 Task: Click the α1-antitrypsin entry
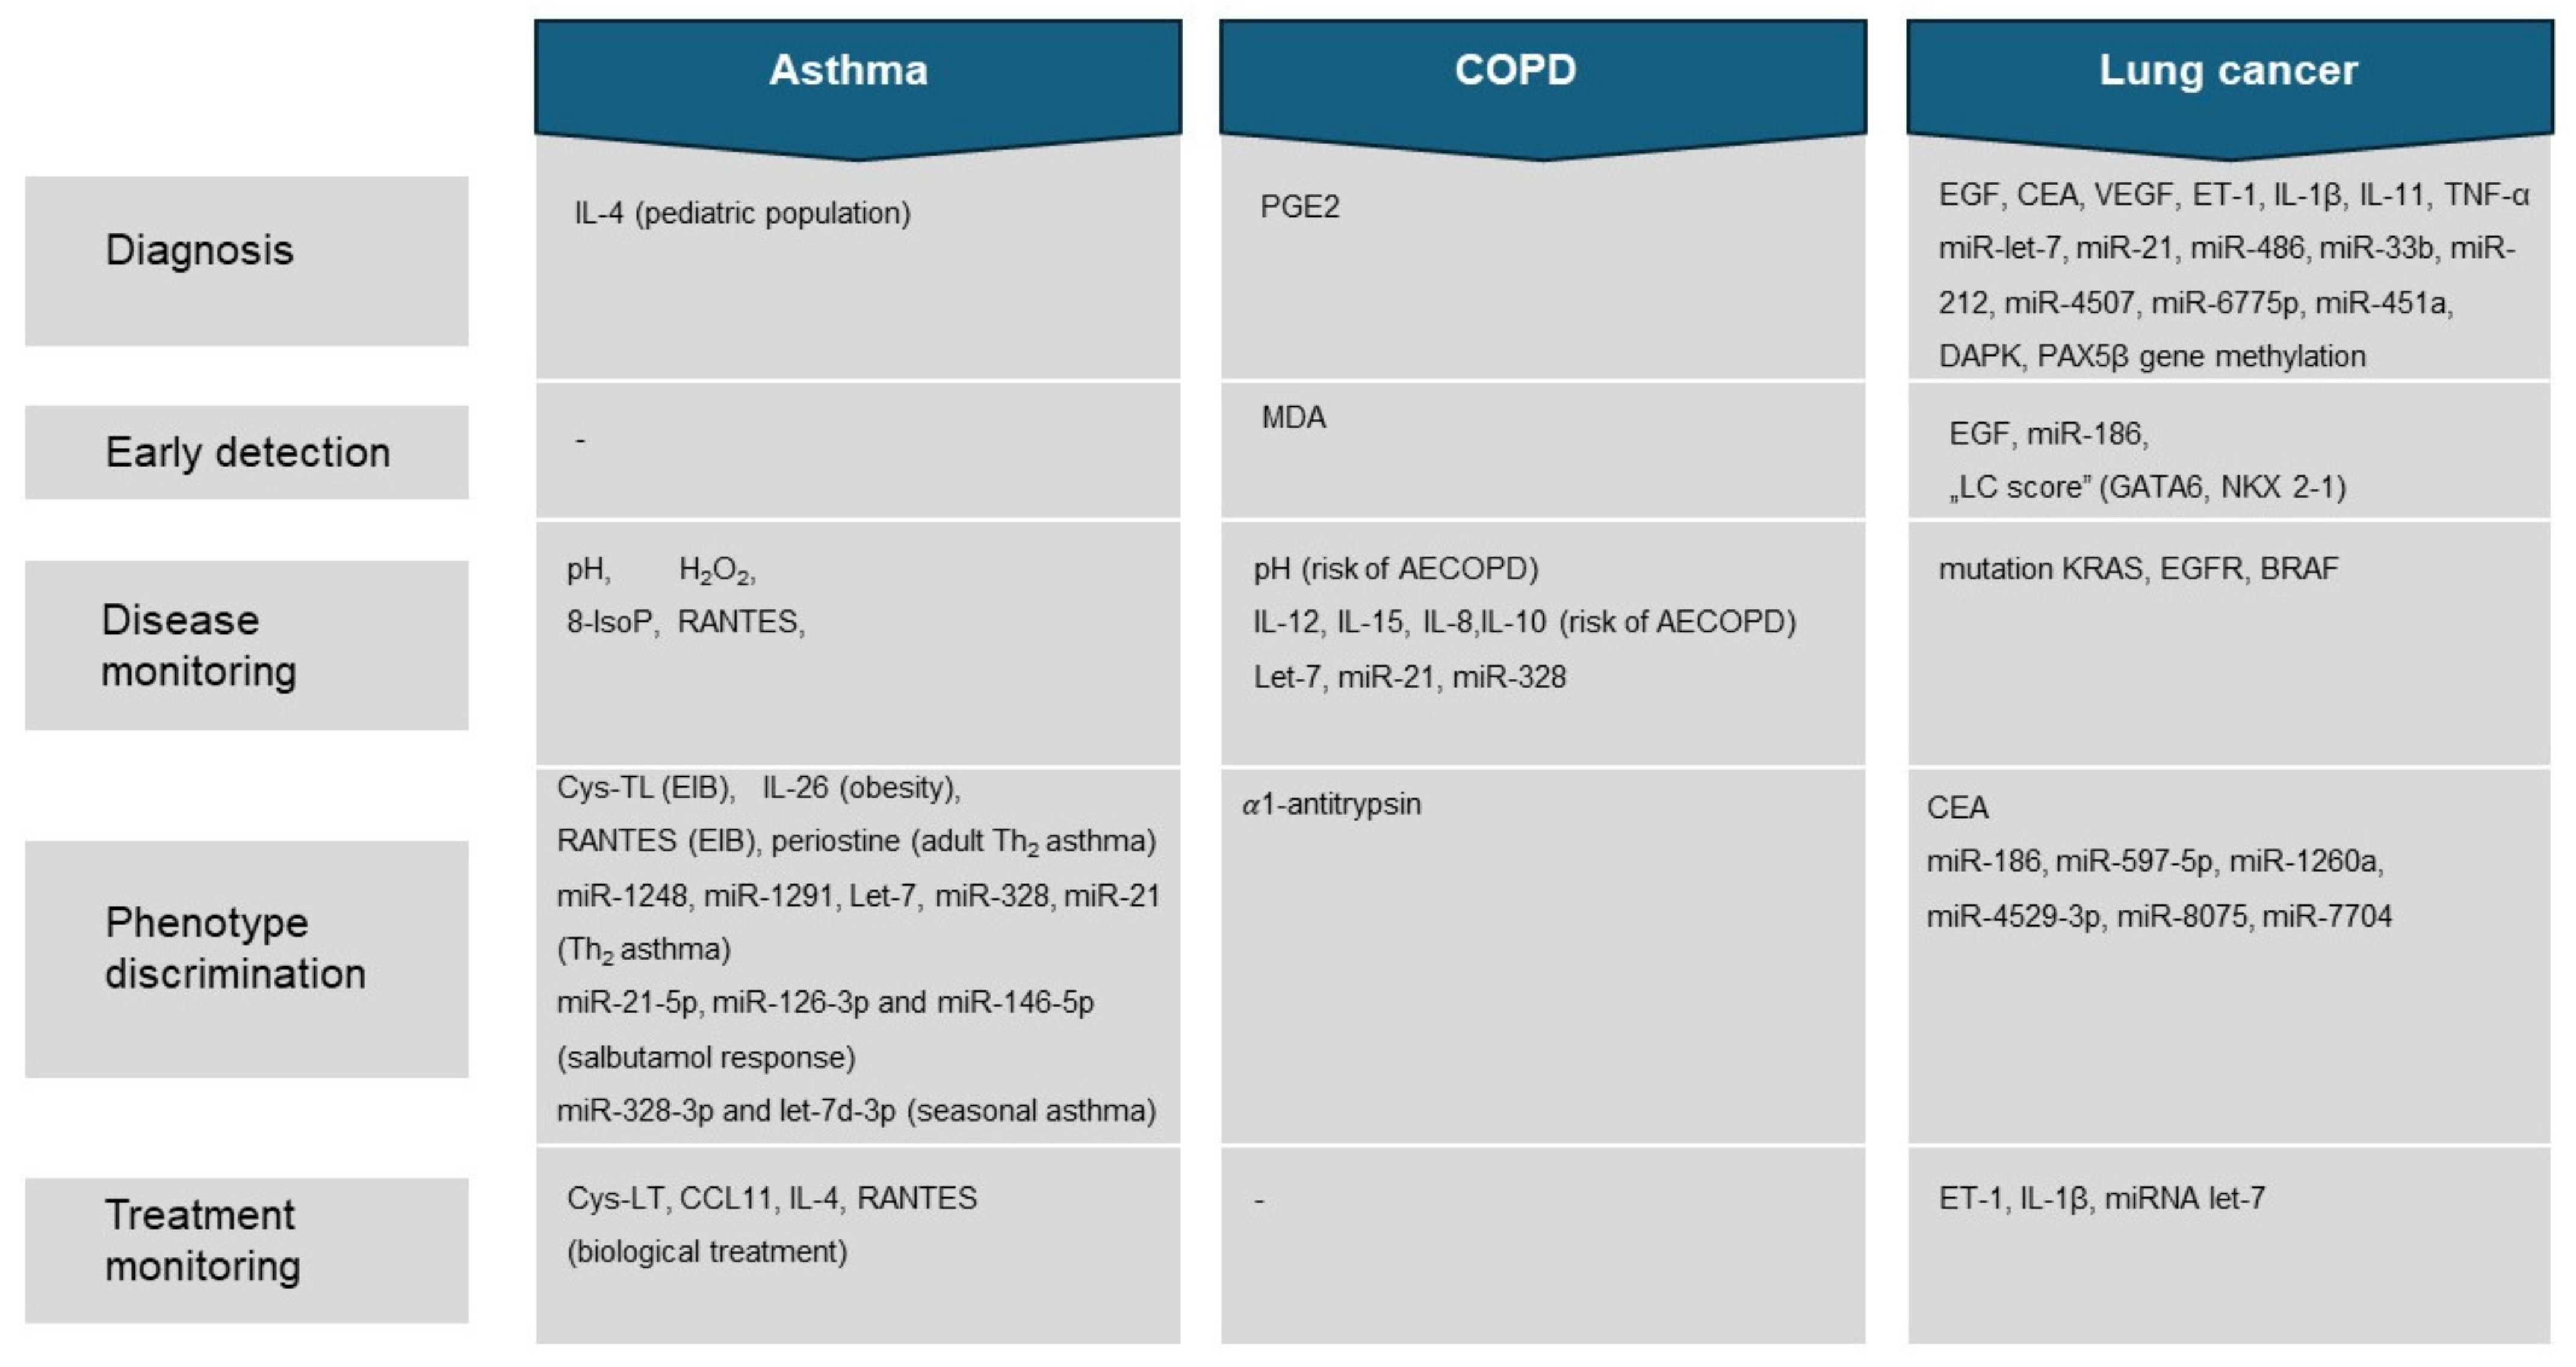1331,805
